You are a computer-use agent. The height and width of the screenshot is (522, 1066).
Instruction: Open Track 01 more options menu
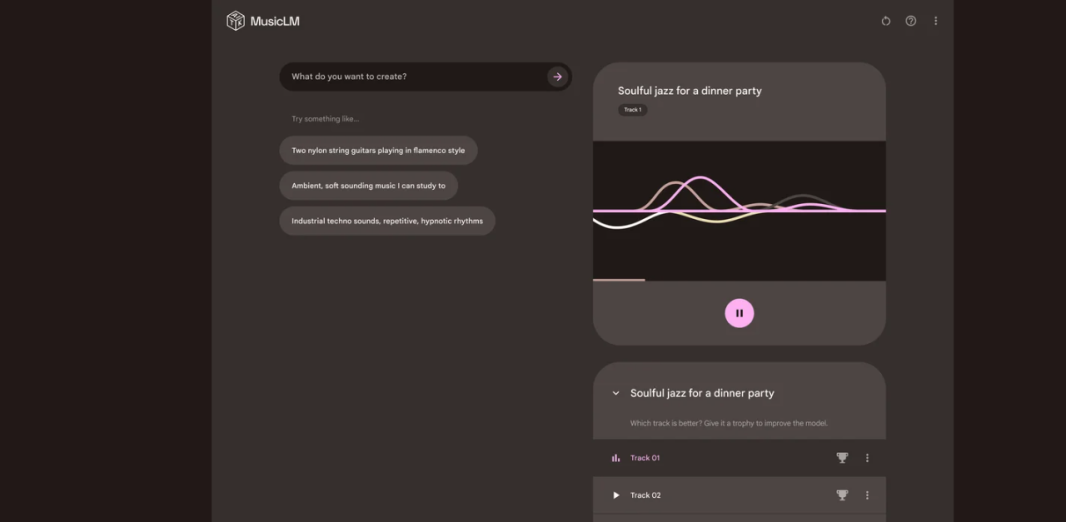pyautogui.click(x=867, y=458)
